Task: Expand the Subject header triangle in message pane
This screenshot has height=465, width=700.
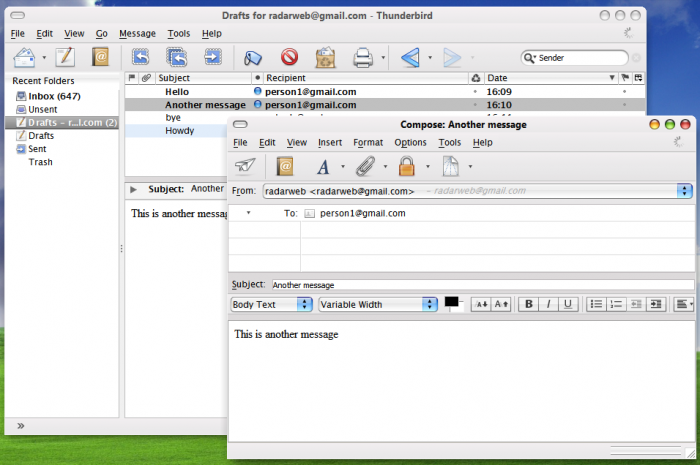Action: [x=133, y=189]
